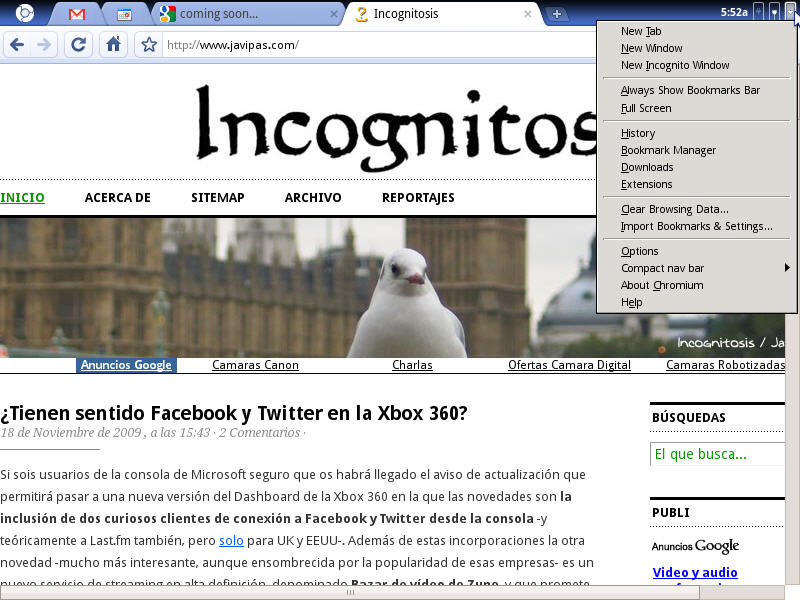The height and width of the screenshot is (600, 800).
Task: Go to the home page
Action: coord(113,45)
